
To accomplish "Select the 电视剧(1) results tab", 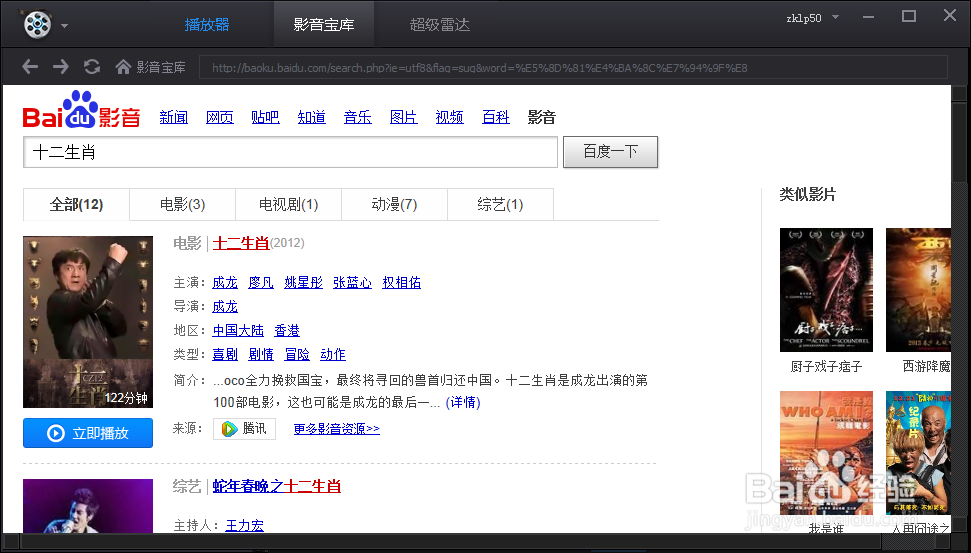I will click(x=289, y=204).
